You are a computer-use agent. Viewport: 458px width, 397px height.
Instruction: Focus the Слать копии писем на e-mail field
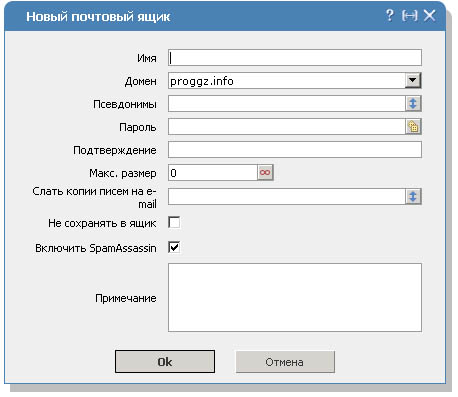coord(286,196)
